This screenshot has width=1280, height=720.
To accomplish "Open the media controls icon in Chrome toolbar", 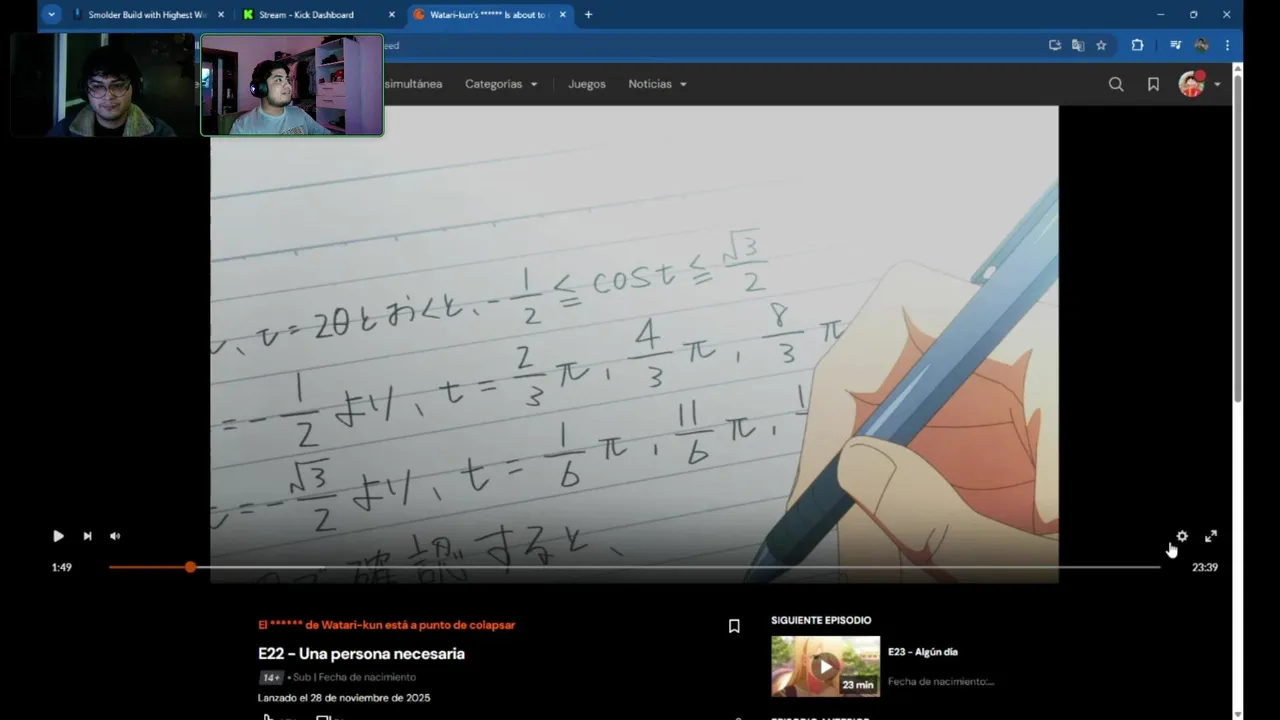I will click(x=1176, y=45).
